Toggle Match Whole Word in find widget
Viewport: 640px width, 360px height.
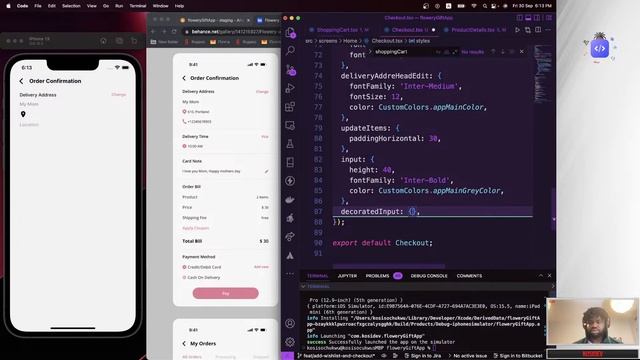coord(447,52)
